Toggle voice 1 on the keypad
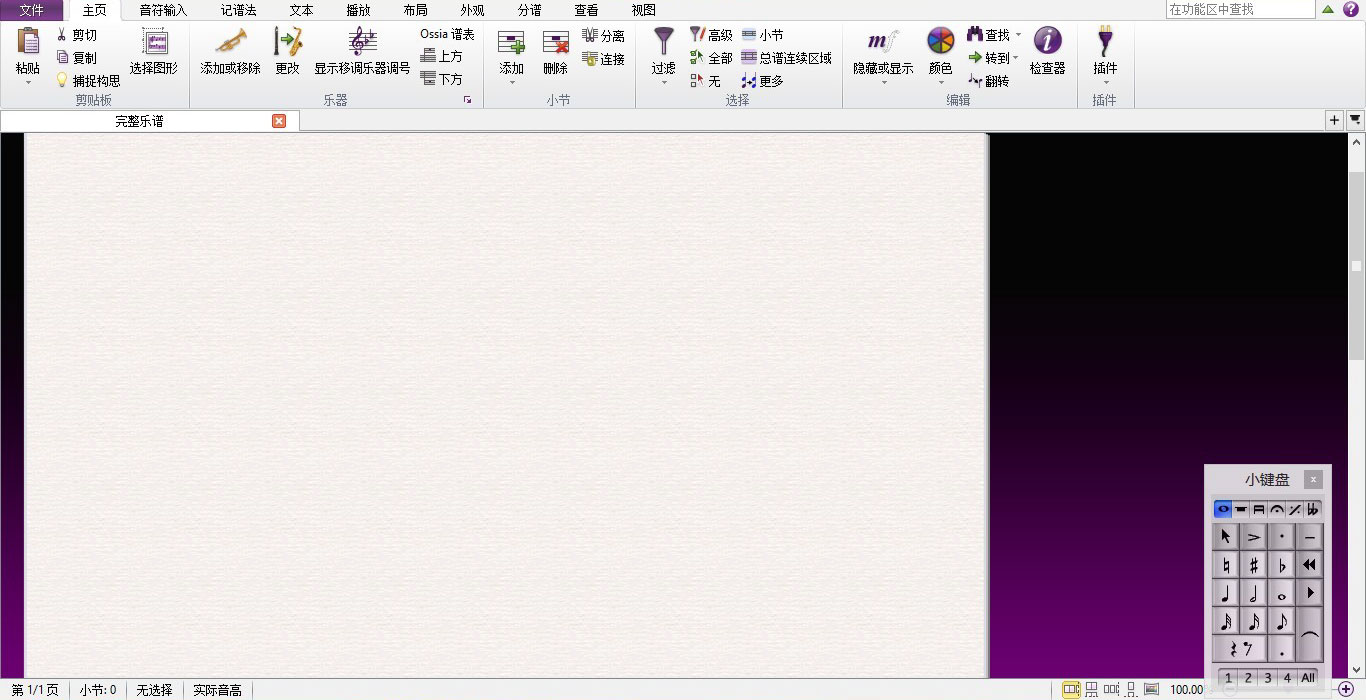 click(1229, 678)
